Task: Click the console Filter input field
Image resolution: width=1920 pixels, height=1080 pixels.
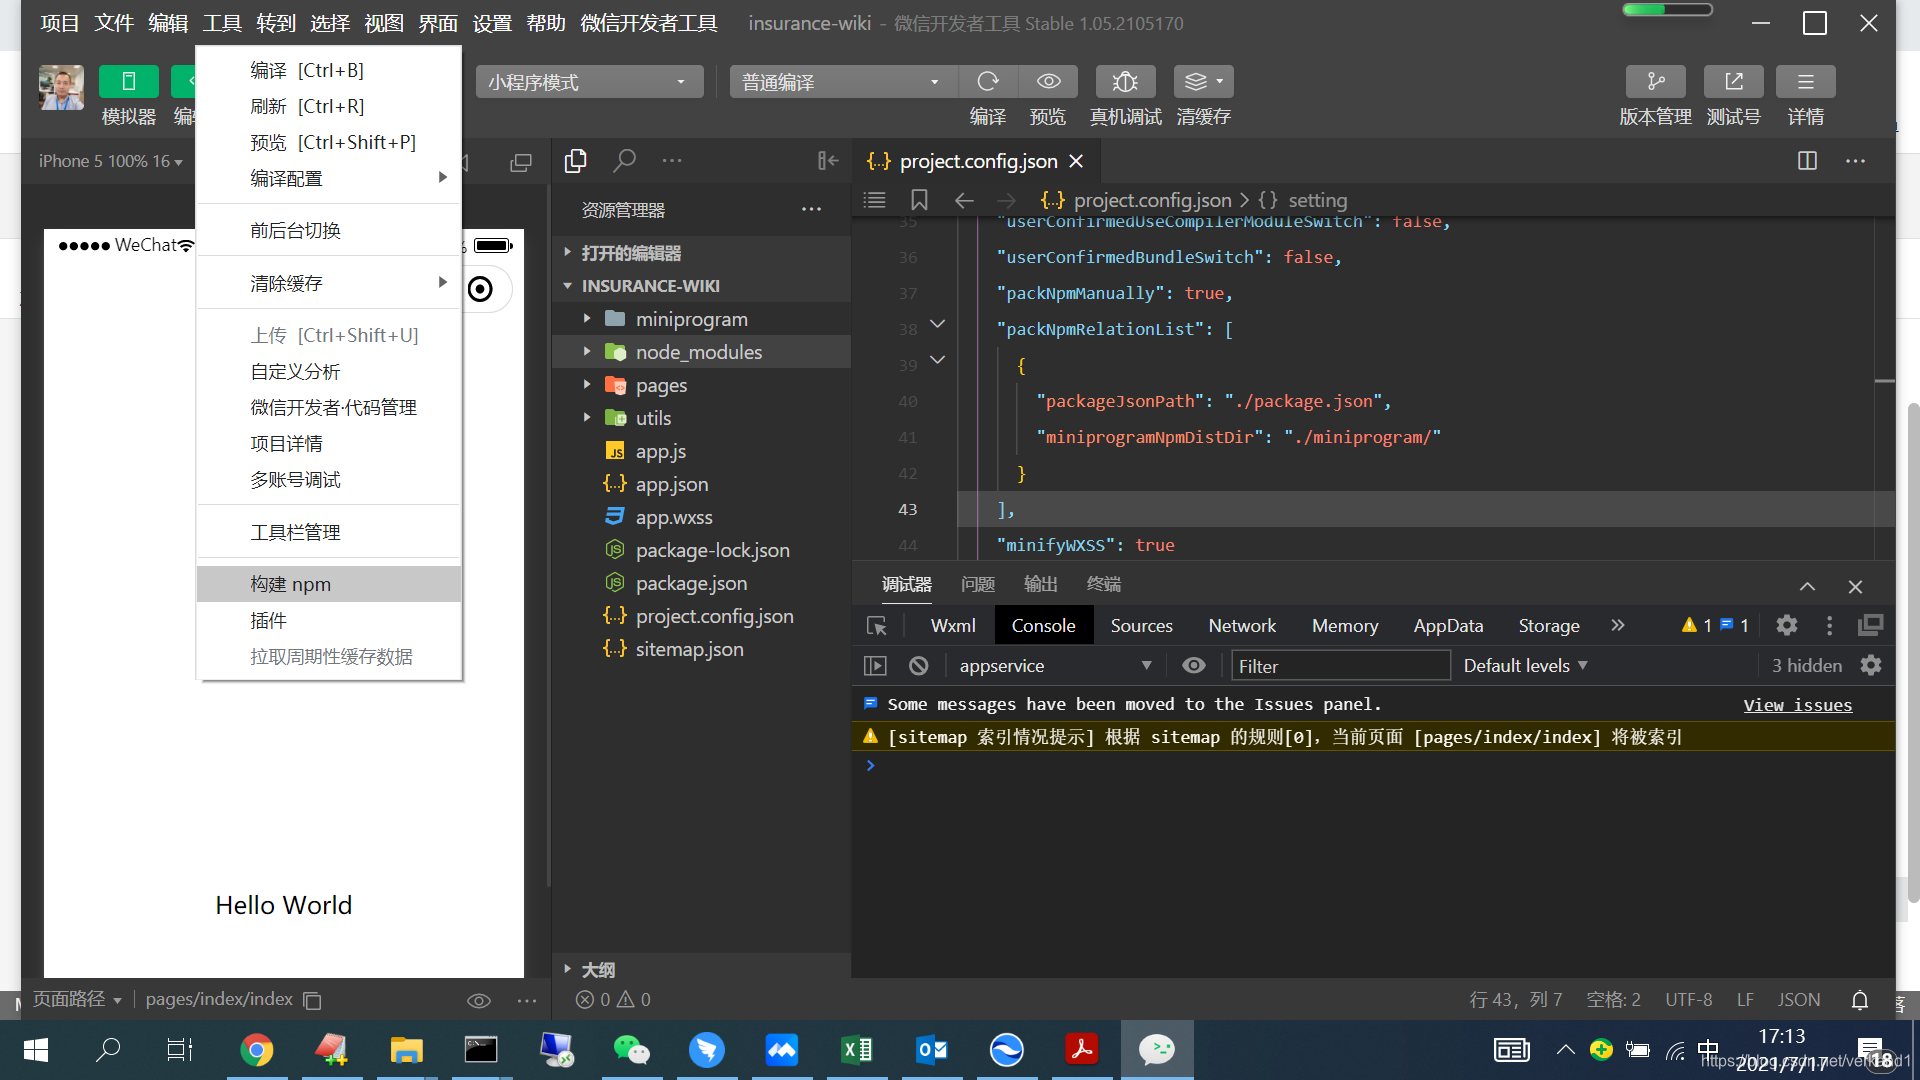Action: pyautogui.click(x=1340, y=666)
